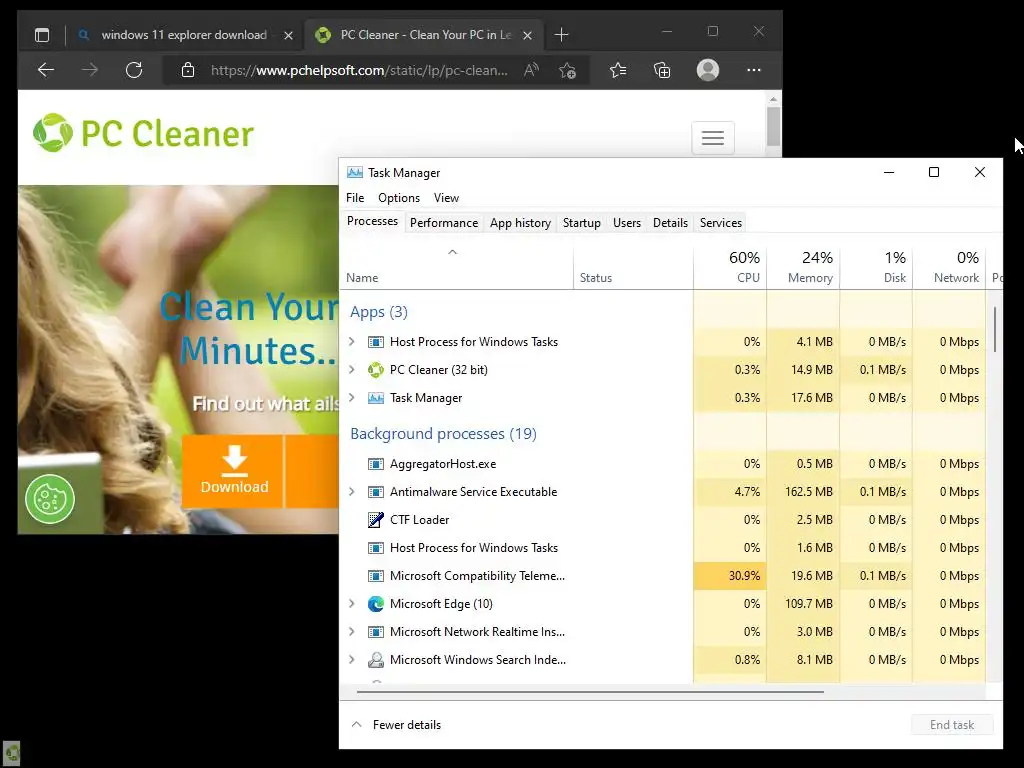
Task: Click the PC Cleaner tray icon at bottom-left
Action: (x=11, y=753)
